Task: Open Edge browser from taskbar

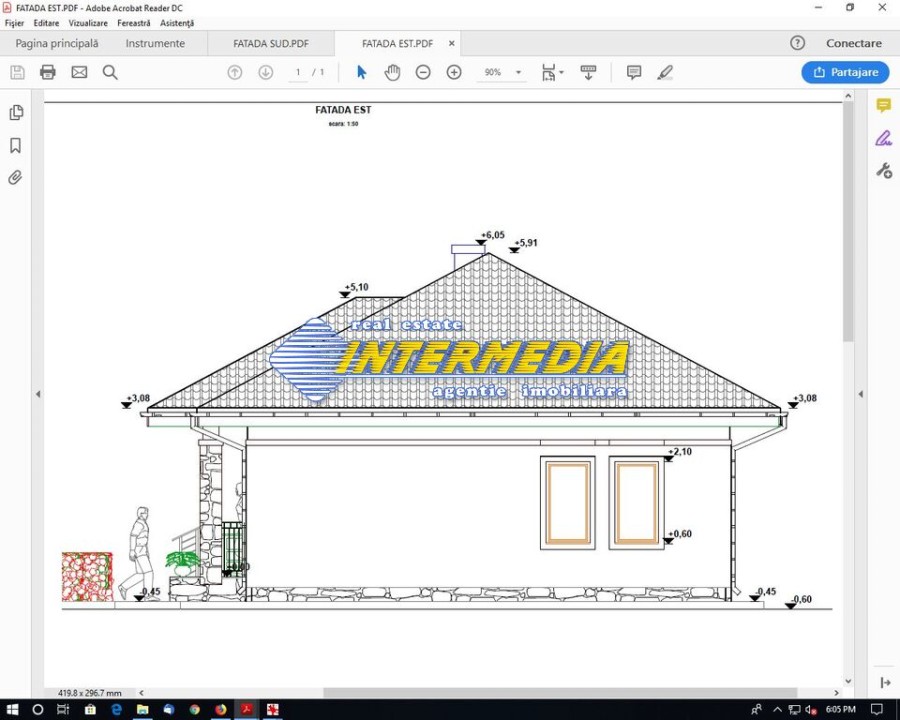Action: pos(117,710)
